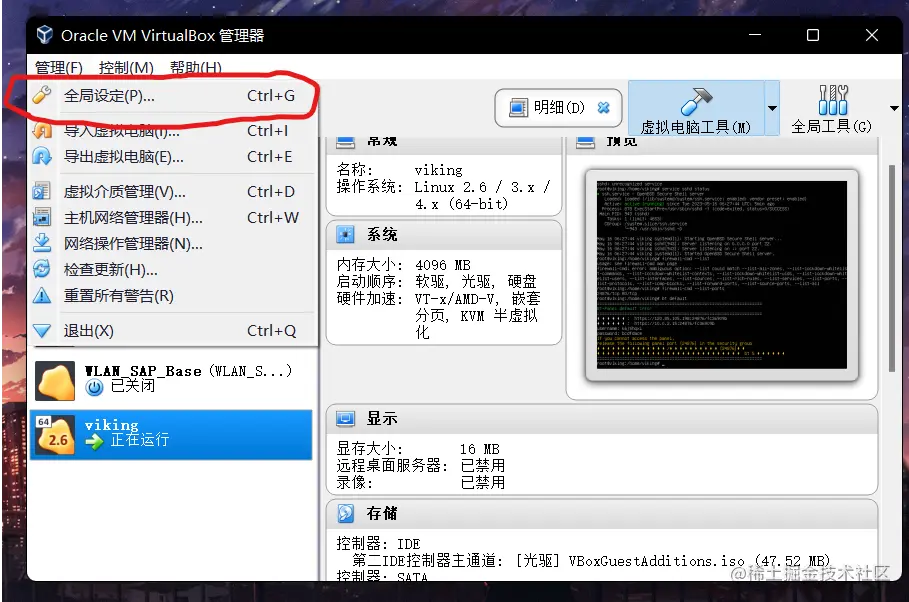Click the VirtualBox cube title icon
909x602 pixels.
tap(45, 35)
